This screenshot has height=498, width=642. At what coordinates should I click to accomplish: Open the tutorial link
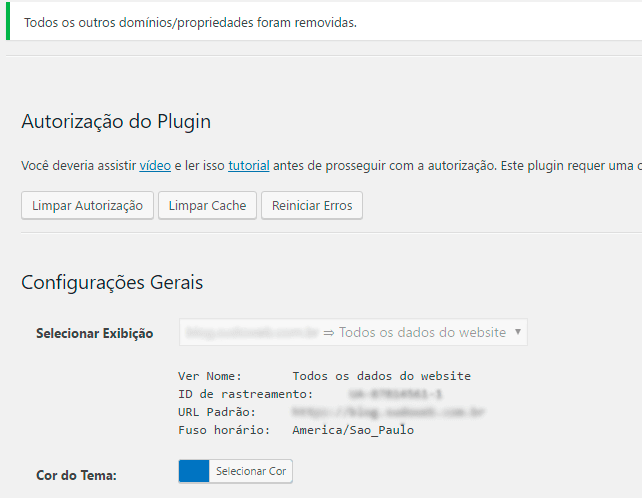click(x=249, y=165)
